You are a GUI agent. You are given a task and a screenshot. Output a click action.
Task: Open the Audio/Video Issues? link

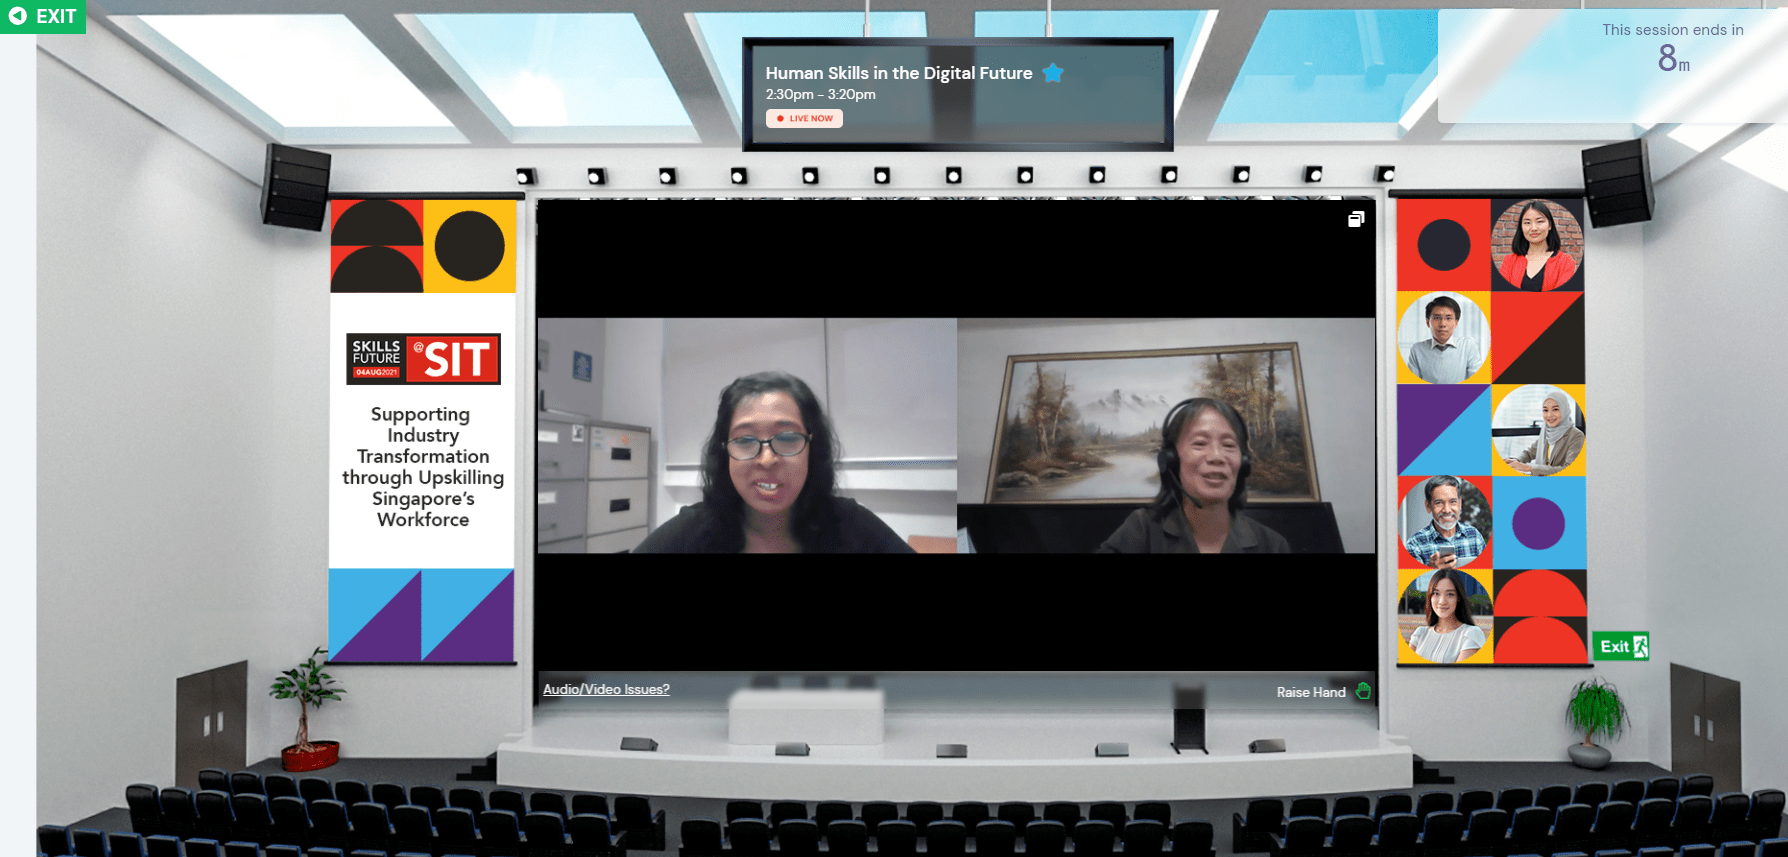tap(606, 689)
